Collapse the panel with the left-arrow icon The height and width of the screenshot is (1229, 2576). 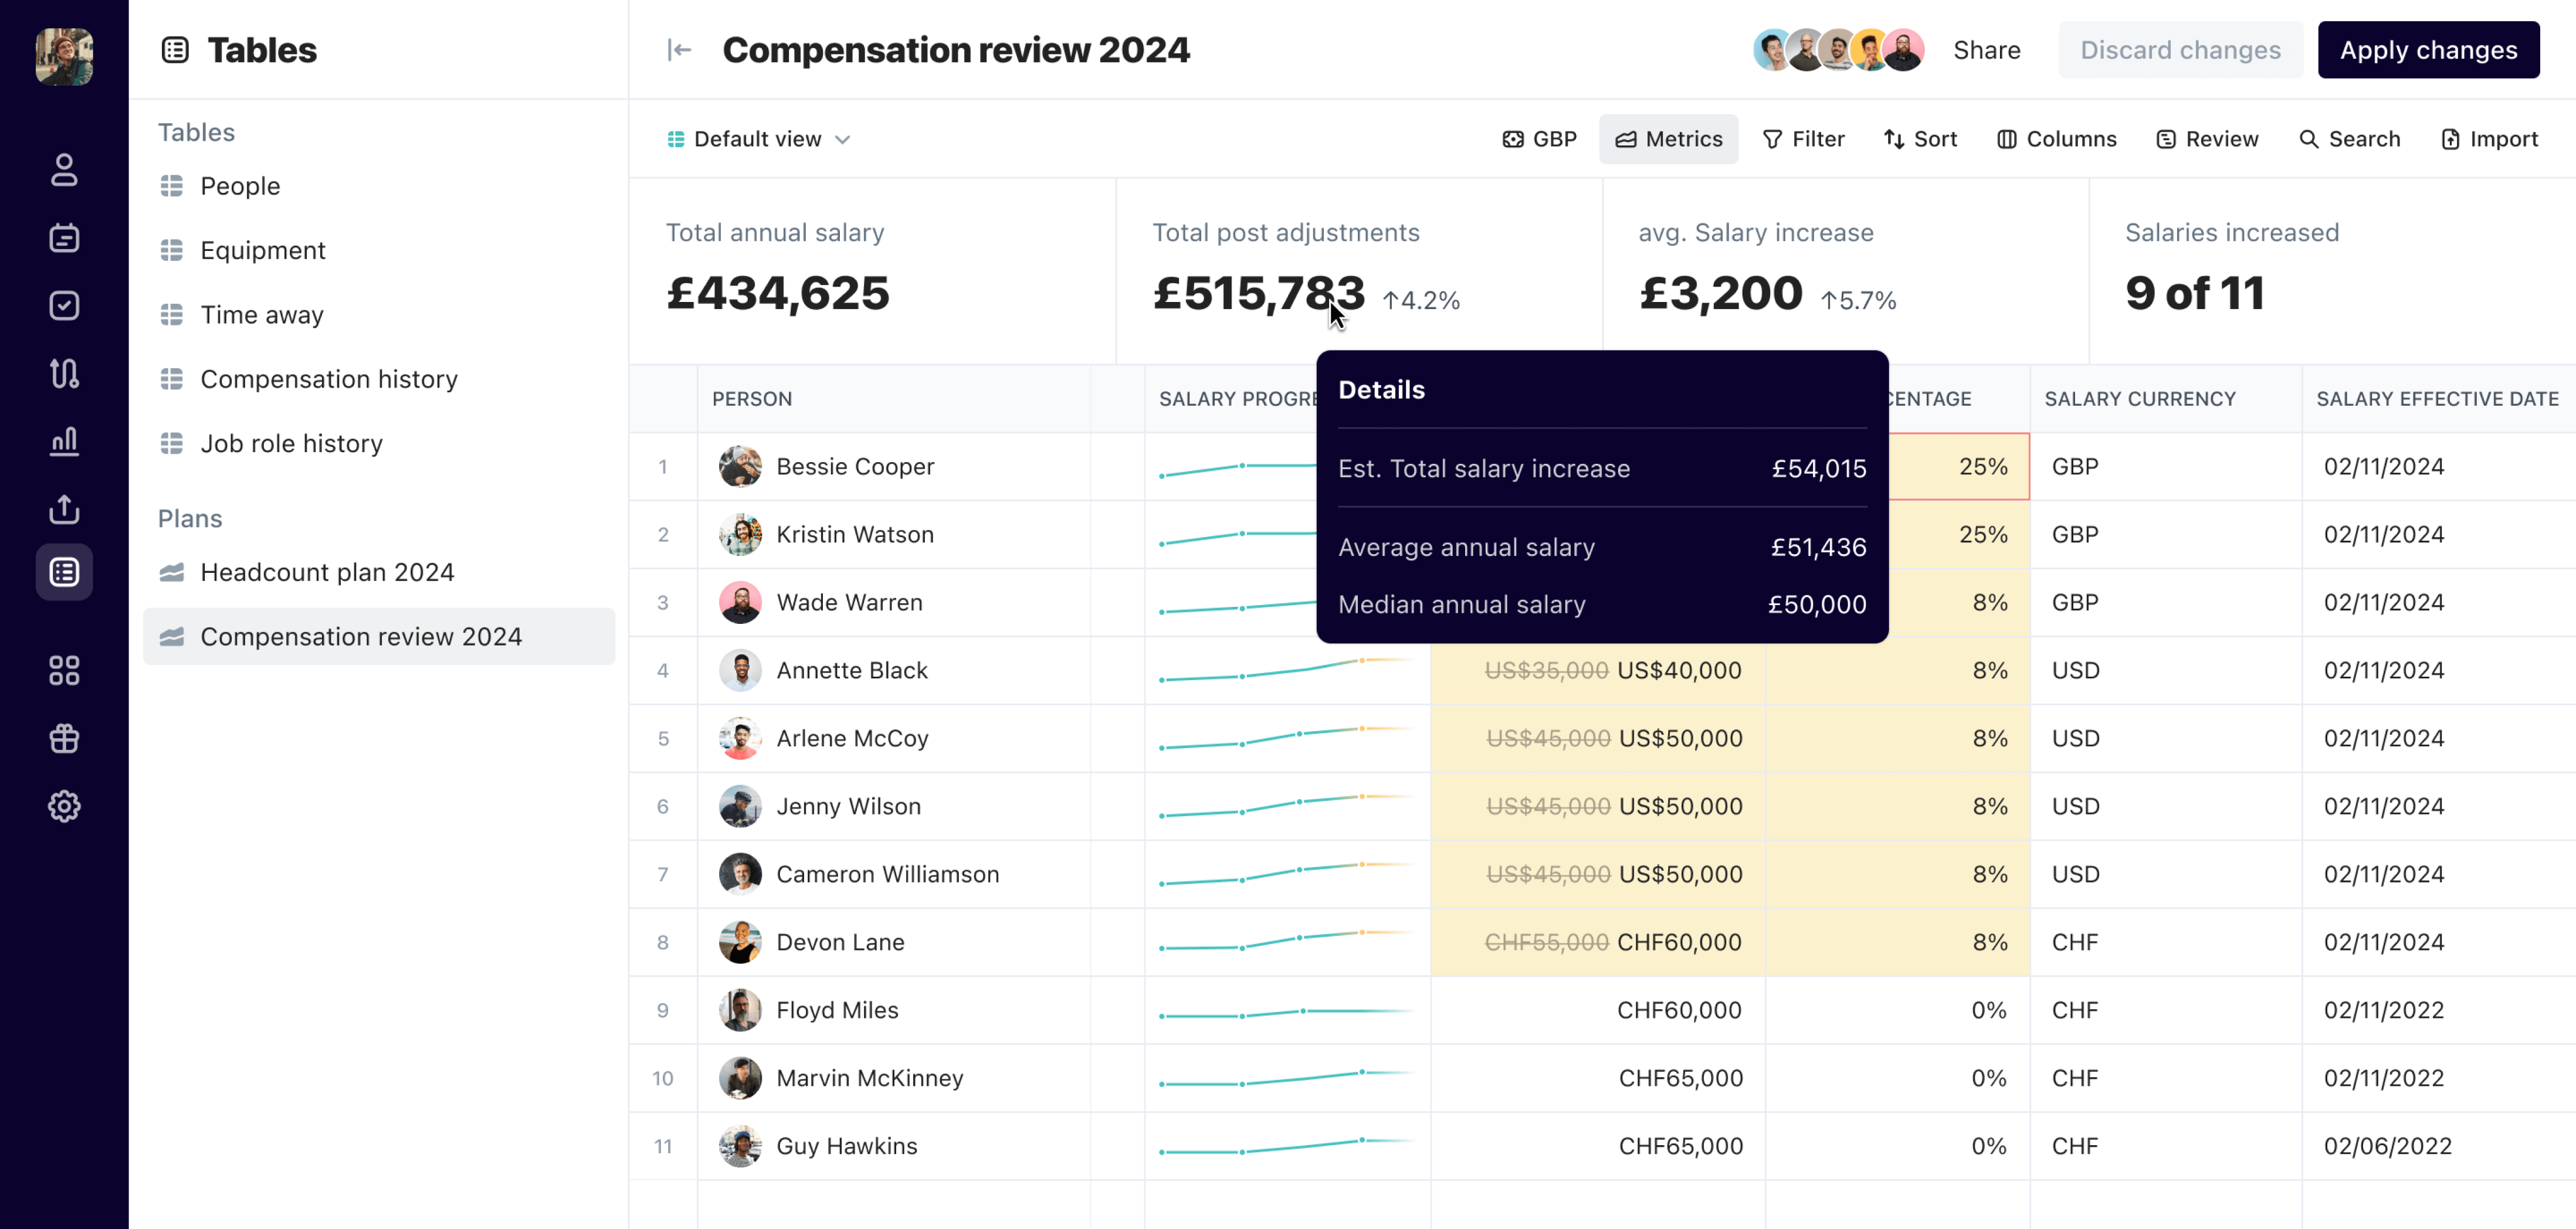(679, 49)
